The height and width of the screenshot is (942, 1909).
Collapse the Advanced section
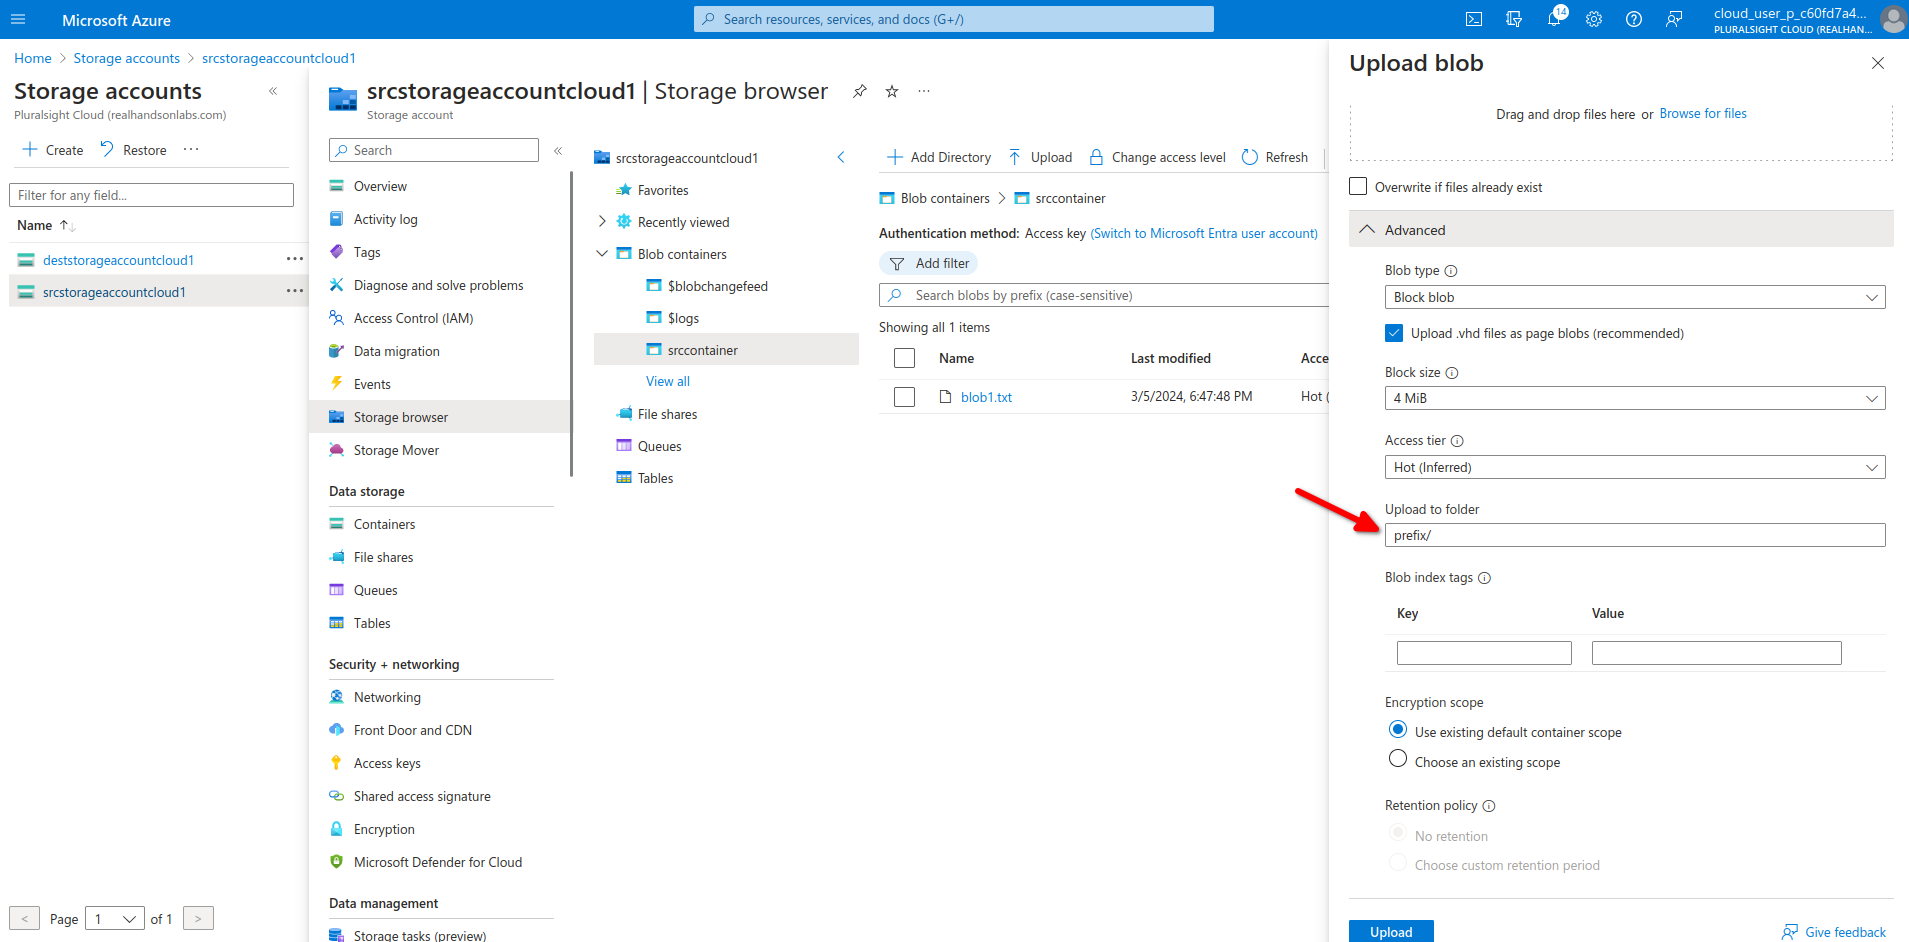[x=1367, y=230]
